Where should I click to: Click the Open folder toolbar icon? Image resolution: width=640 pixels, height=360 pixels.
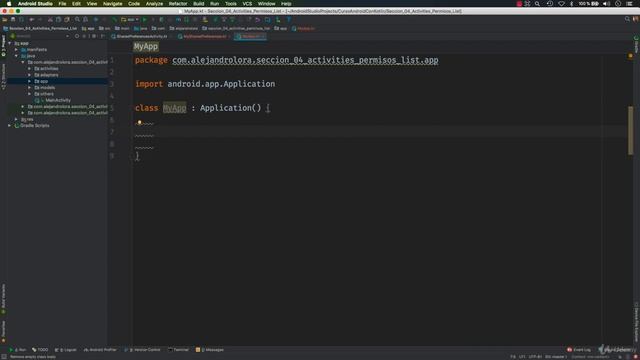point(5,19)
